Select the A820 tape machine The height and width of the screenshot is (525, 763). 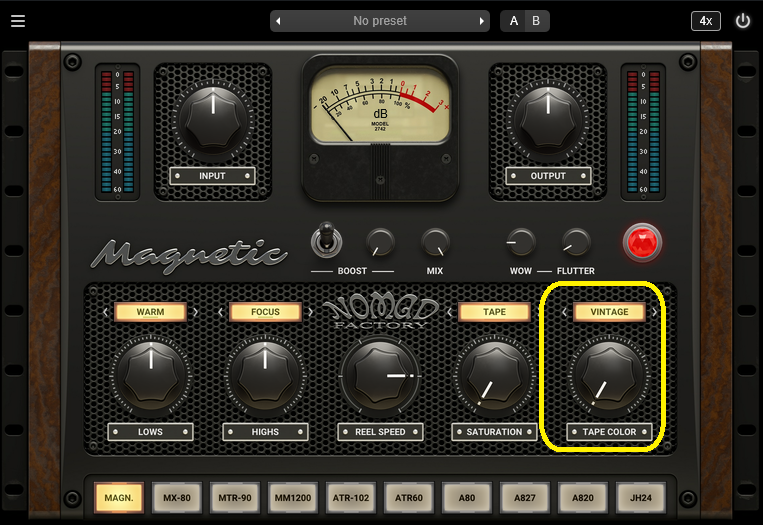(582, 498)
